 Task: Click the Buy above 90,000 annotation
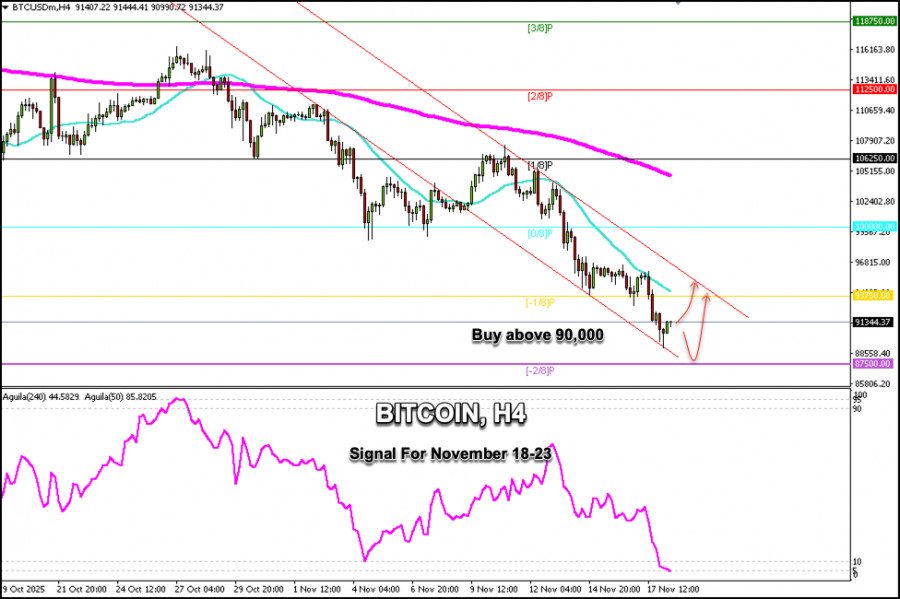(536, 336)
